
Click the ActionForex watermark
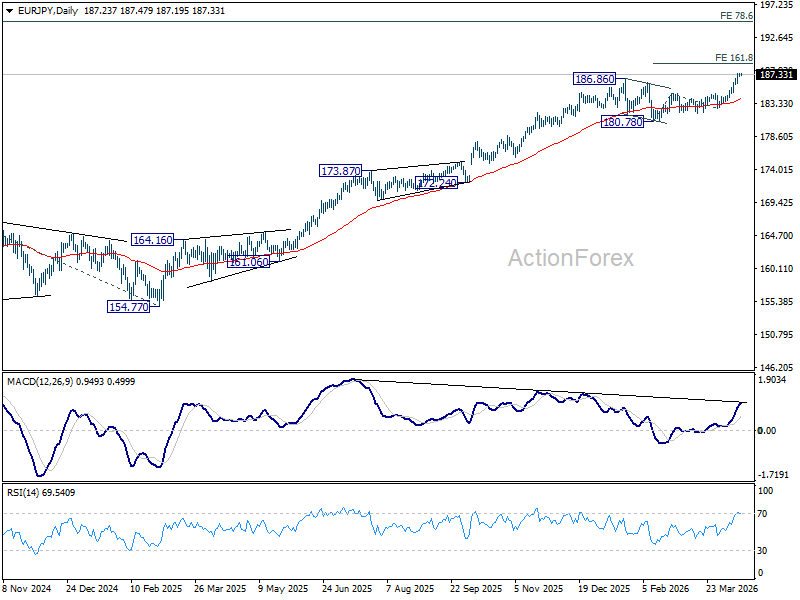[x=571, y=258]
